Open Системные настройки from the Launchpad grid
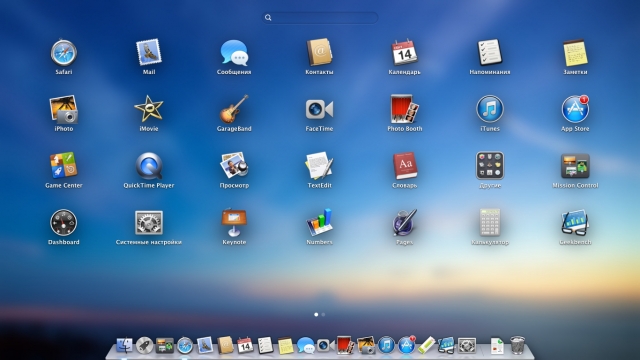 [x=149, y=222]
